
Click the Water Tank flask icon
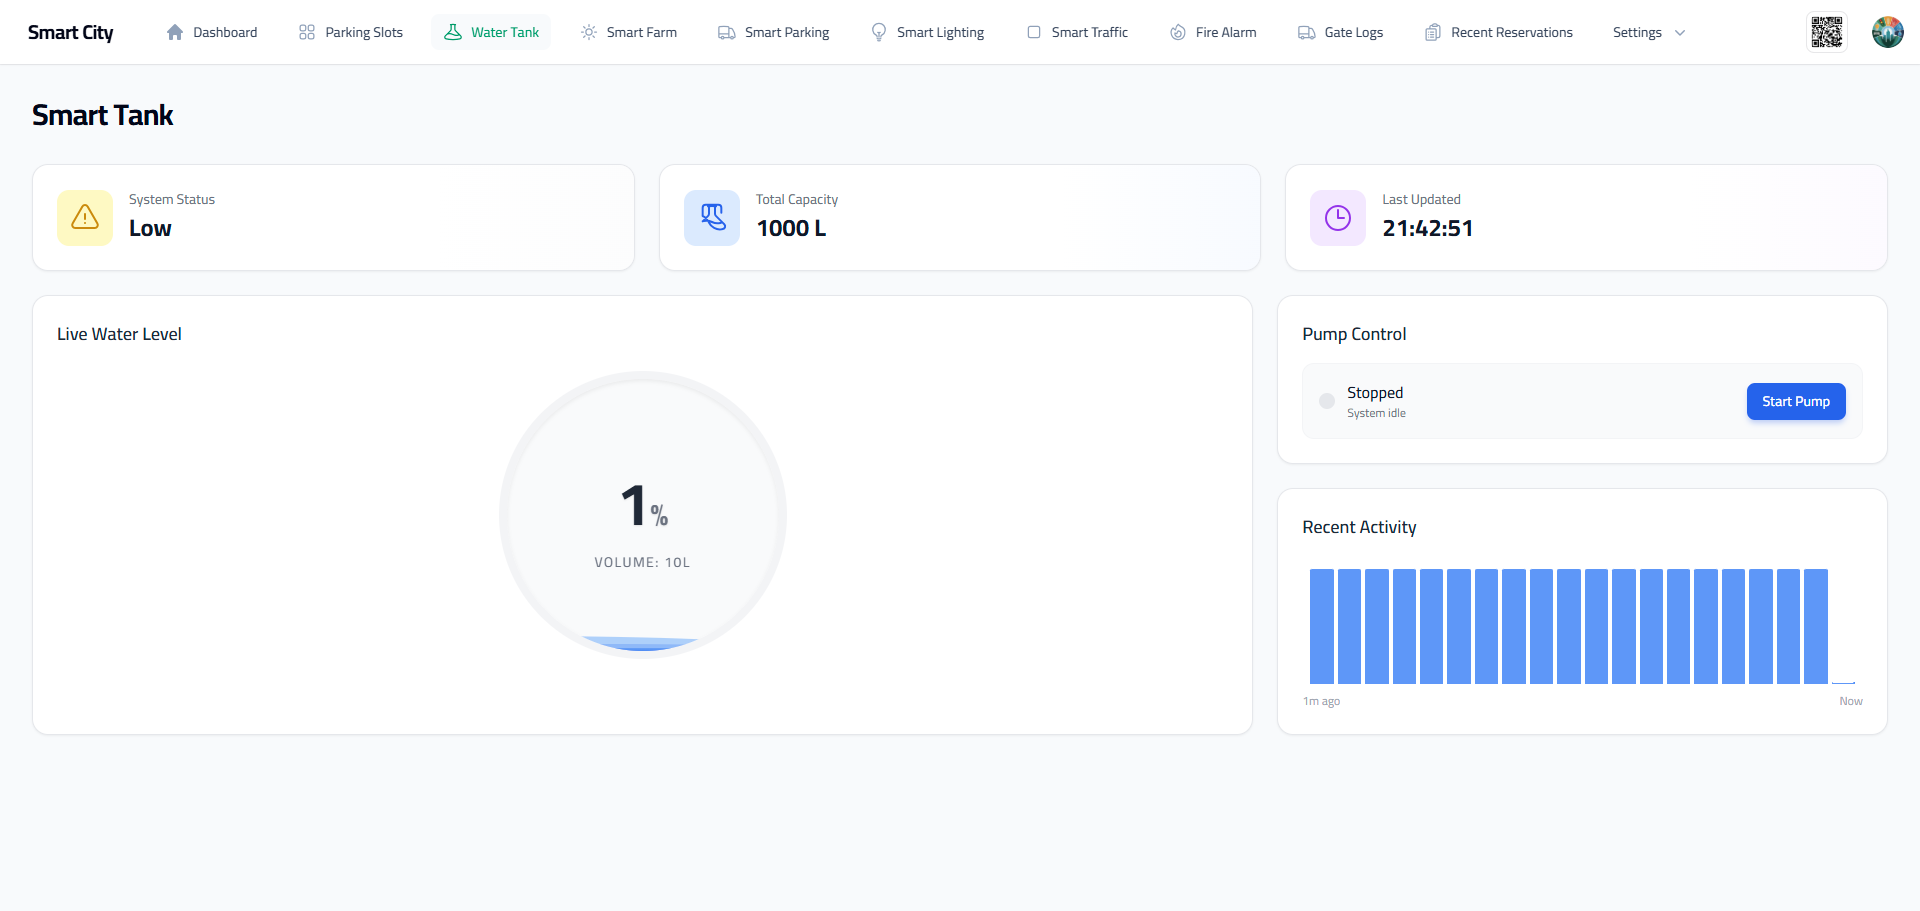tap(453, 32)
